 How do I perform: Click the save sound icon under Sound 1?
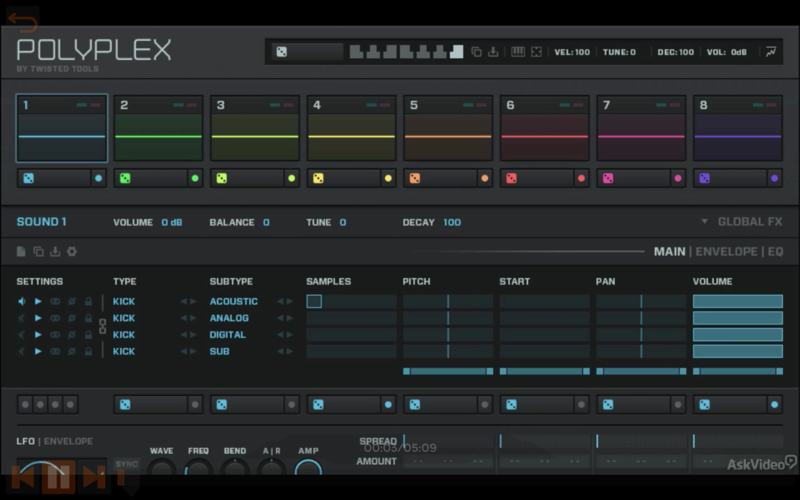coord(55,251)
